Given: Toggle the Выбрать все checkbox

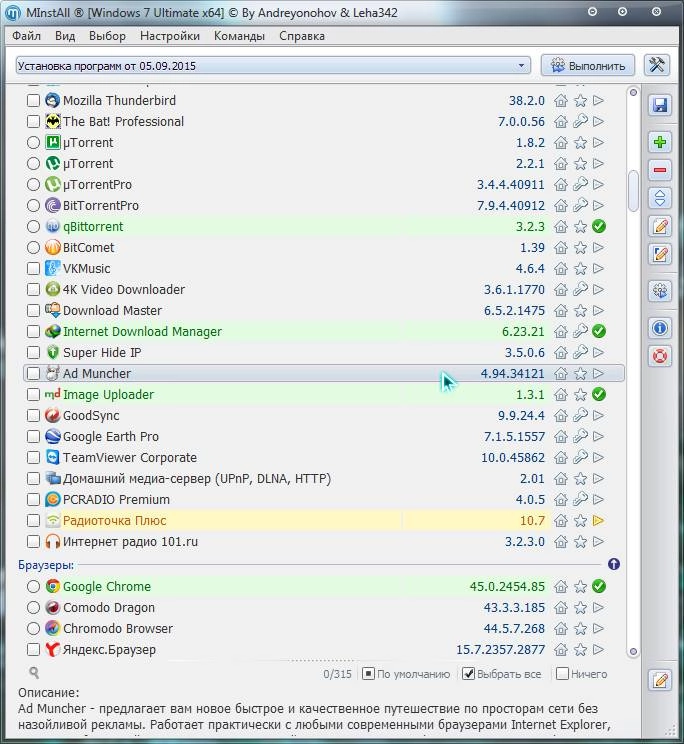Looking at the screenshot, I should click(468, 674).
